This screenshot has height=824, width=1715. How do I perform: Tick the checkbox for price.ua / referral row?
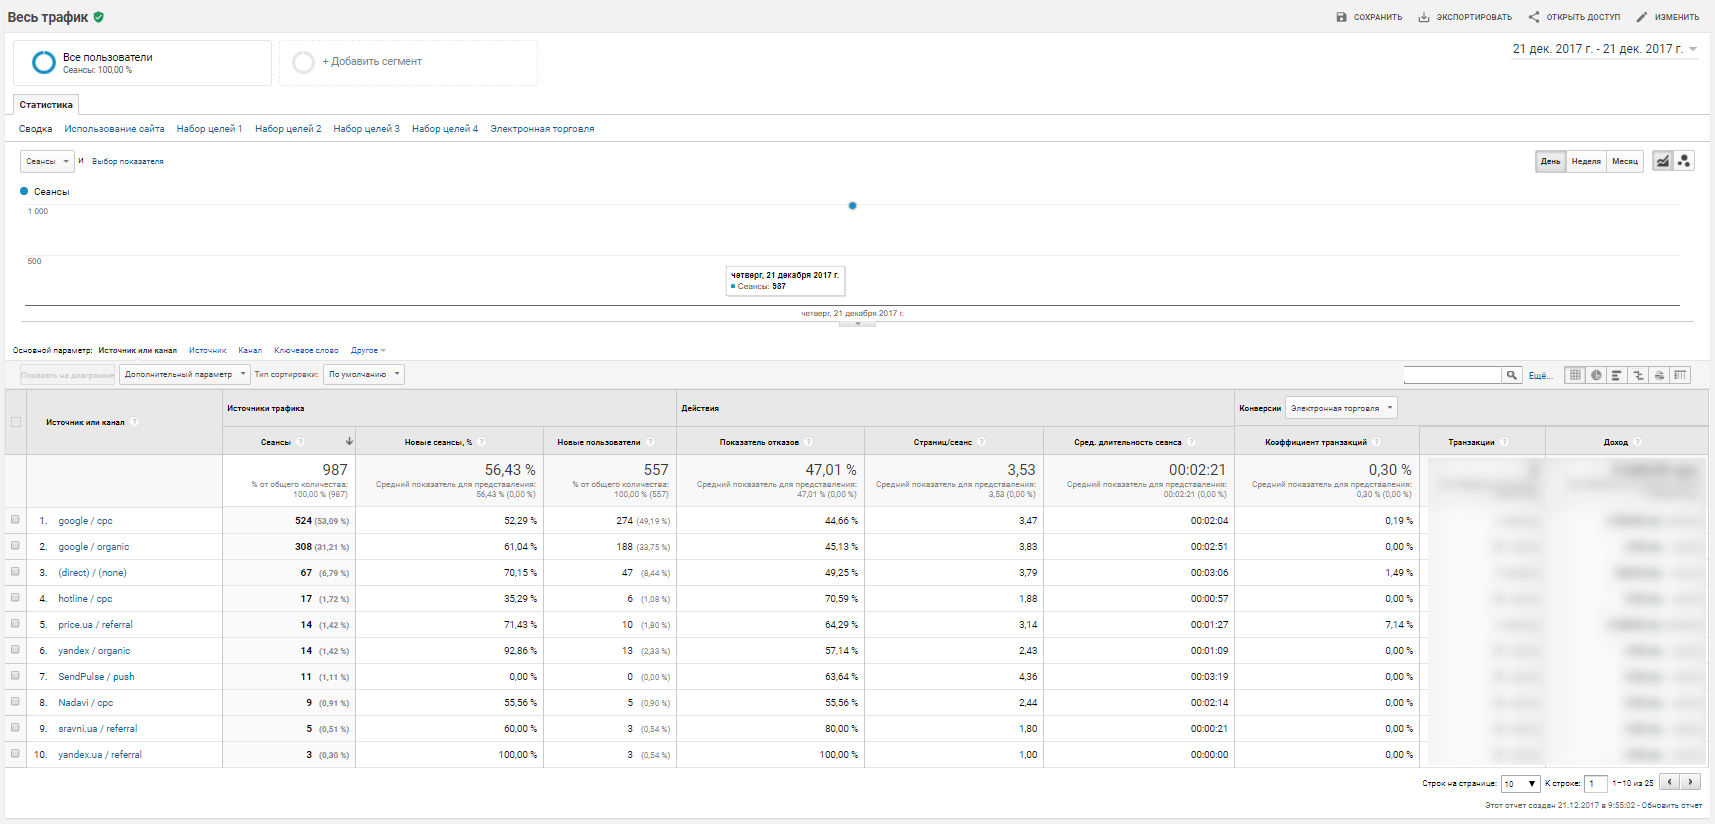tap(15, 624)
